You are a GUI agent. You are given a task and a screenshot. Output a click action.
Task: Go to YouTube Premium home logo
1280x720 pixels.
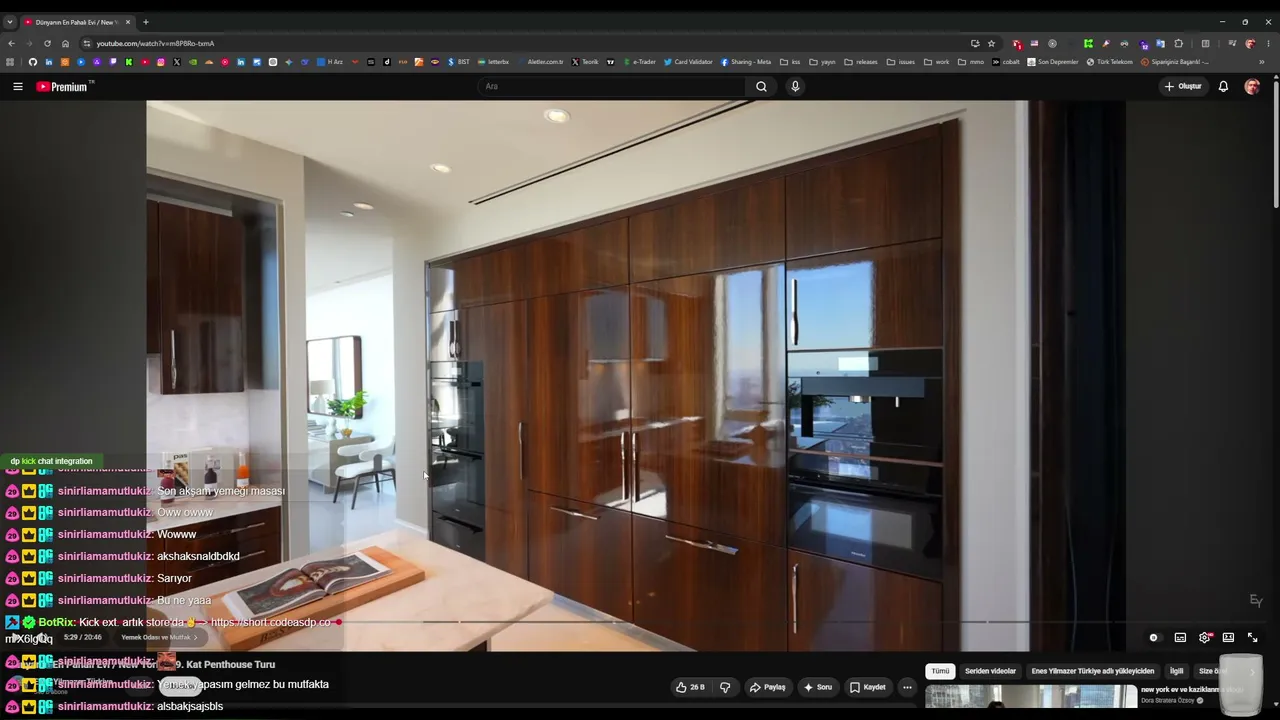64,87
